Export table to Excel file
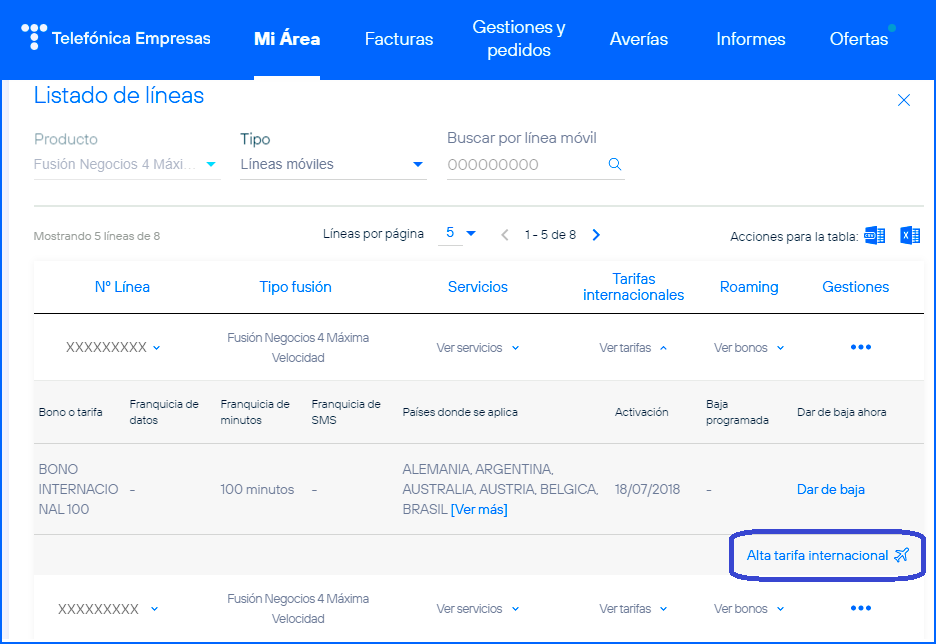The height and width of the screenshot is (644, 936). (x=909, y=236)
